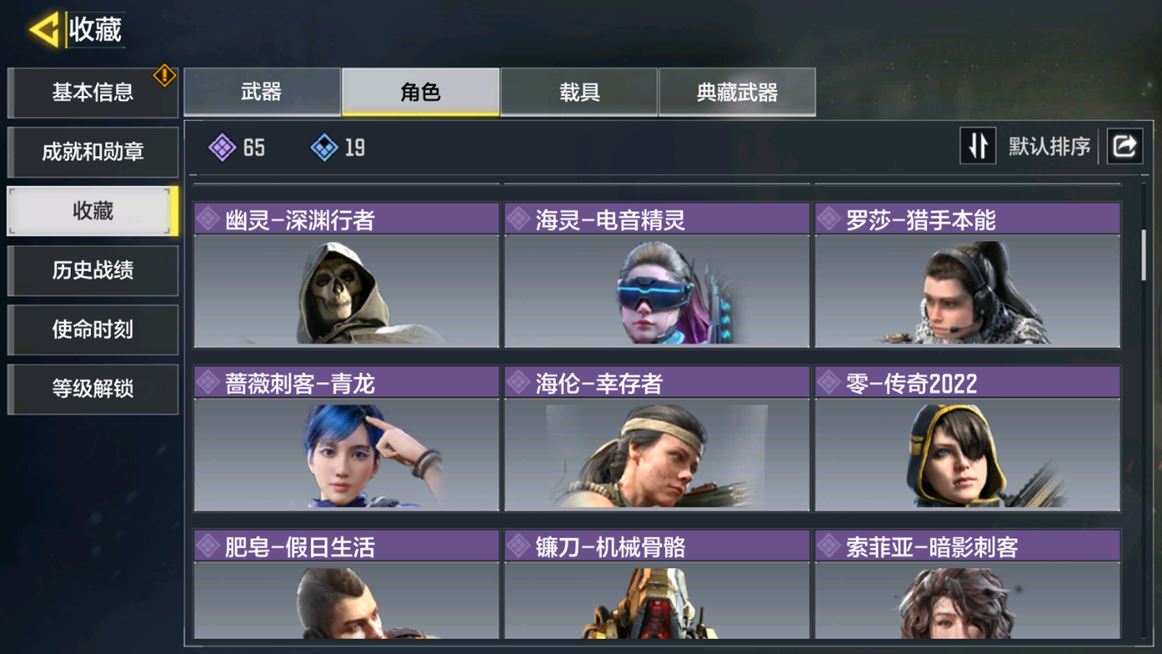
Task: Open the 默认排序 sort dropdown
Action: pos(1049,147)
